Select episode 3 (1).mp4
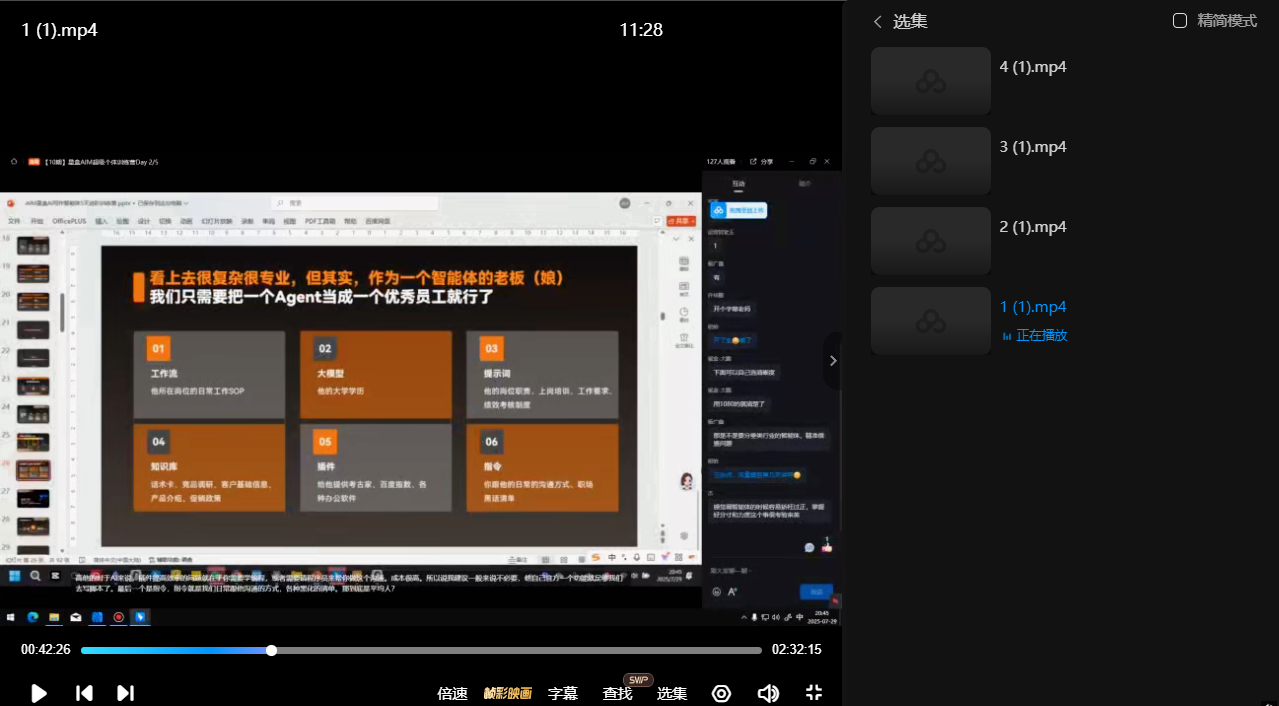The height and width of the screenshot is (706, 1279). point(1032,146)
